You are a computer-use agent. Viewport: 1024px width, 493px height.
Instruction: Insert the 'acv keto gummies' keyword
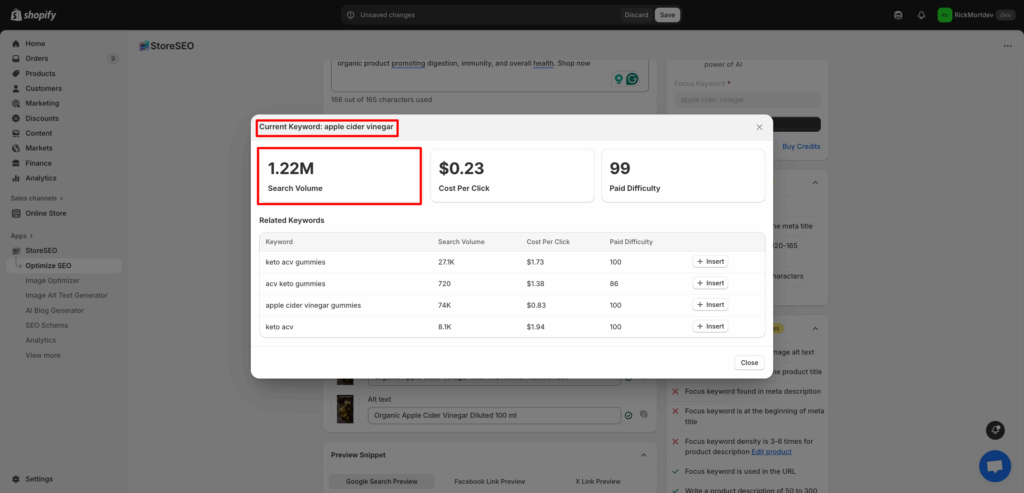(710, 283)
